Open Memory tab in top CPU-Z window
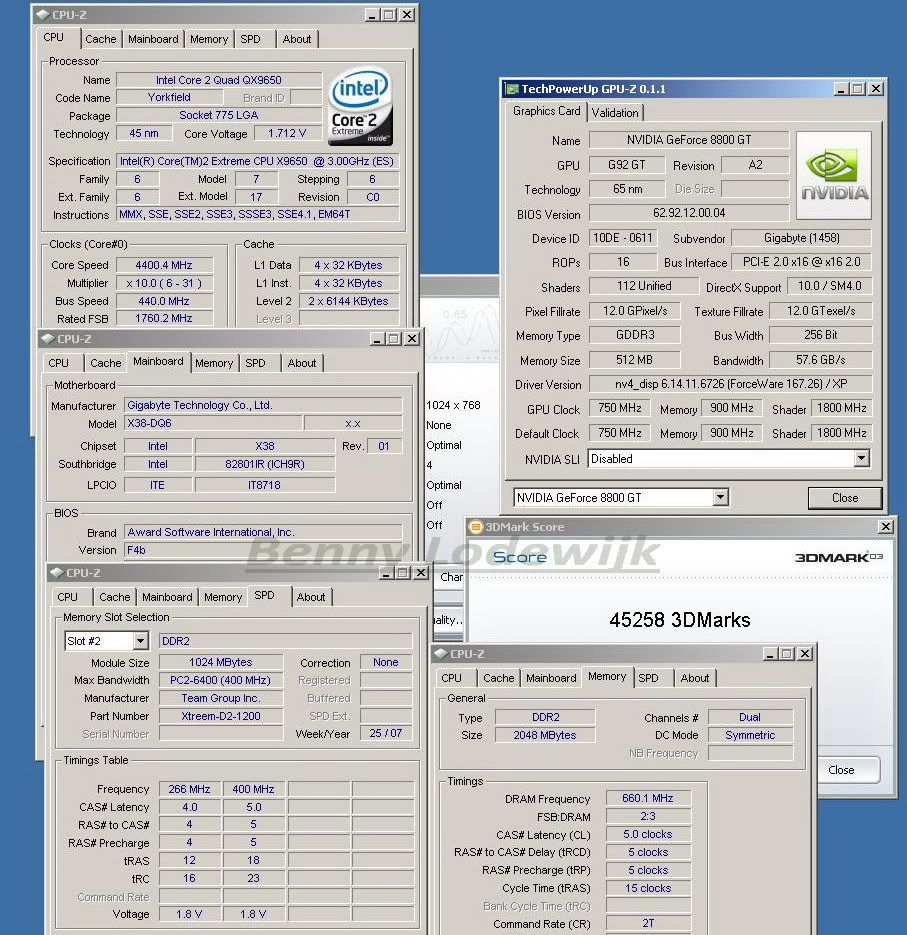This screenshot has width=907, height=935. (x=209, y=39)
